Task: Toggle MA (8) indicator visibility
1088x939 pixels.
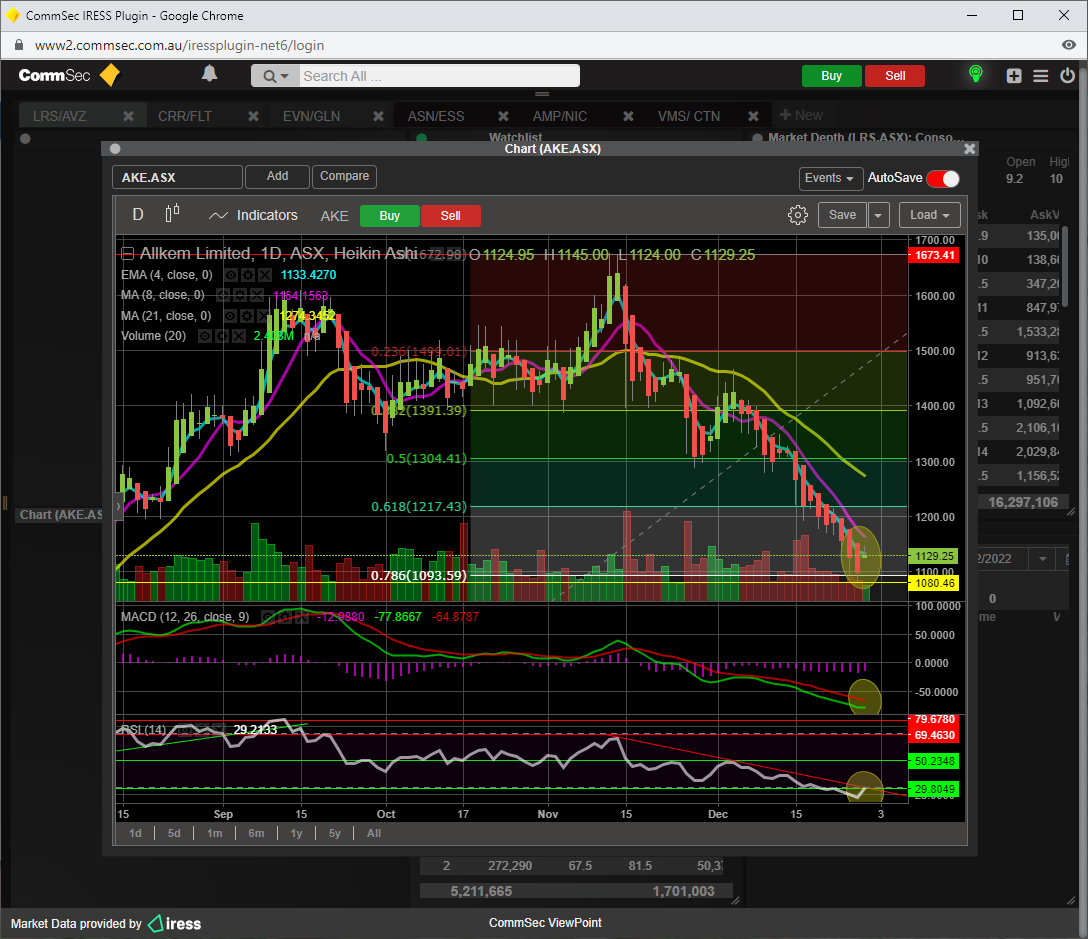Action: pyautogui.click(x=223, y=296)
